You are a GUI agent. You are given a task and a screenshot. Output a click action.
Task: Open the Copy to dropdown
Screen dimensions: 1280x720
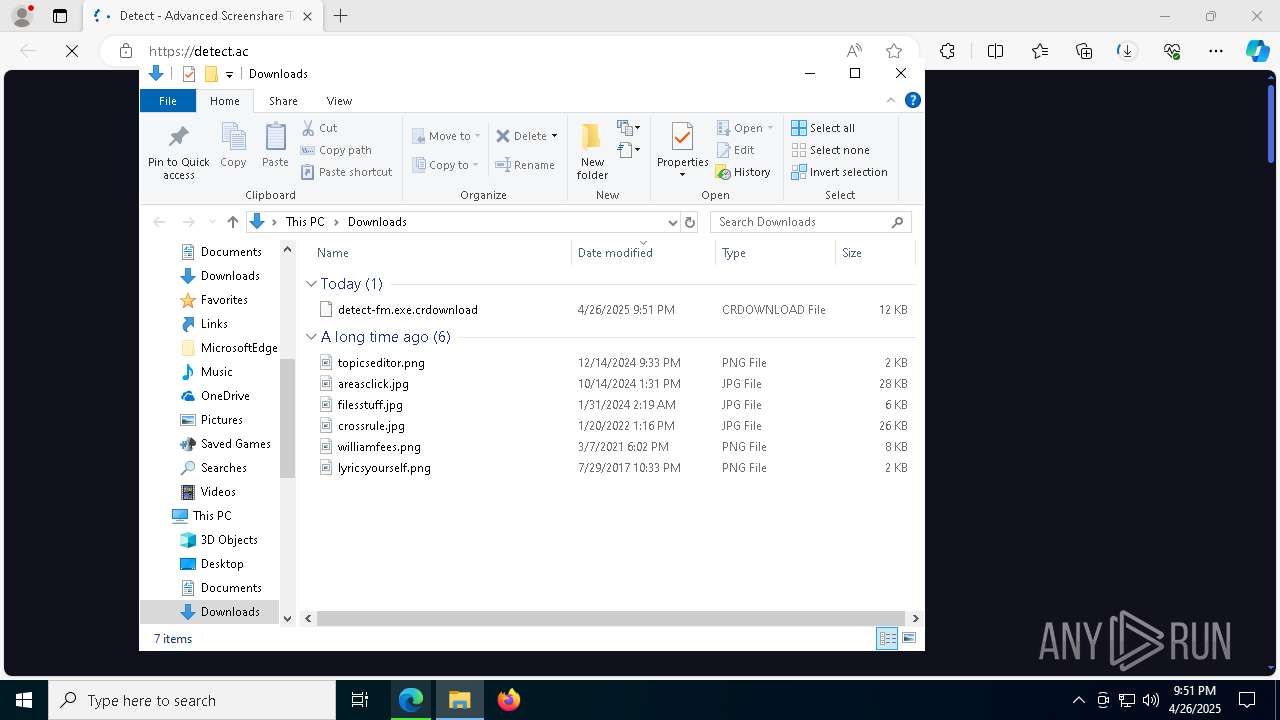pos(445,165)
